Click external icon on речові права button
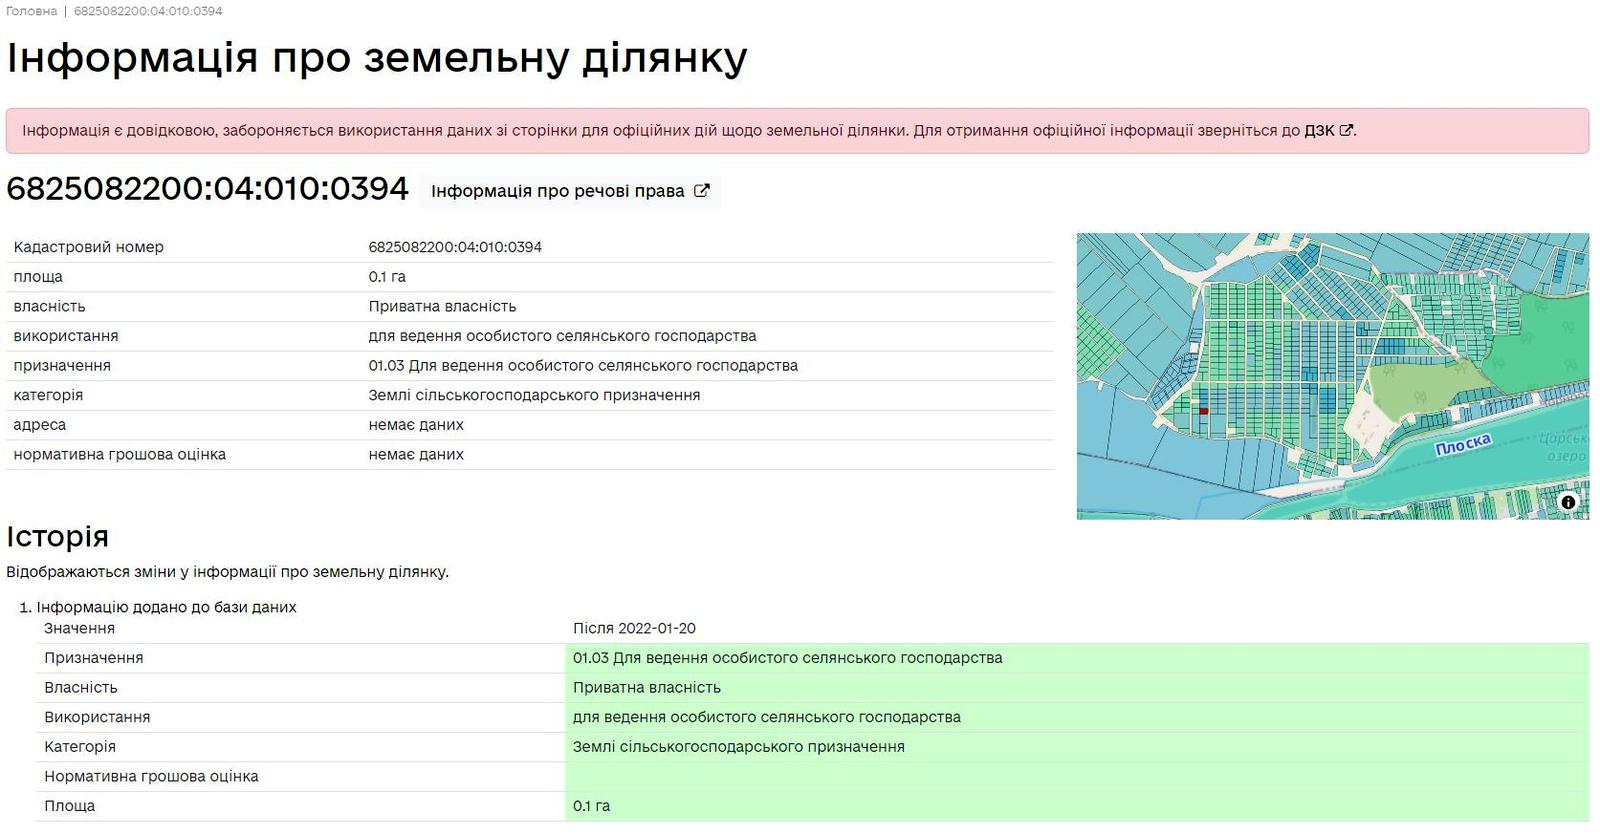The height and width of the screenshot is (834, 1600). [702, 191]
